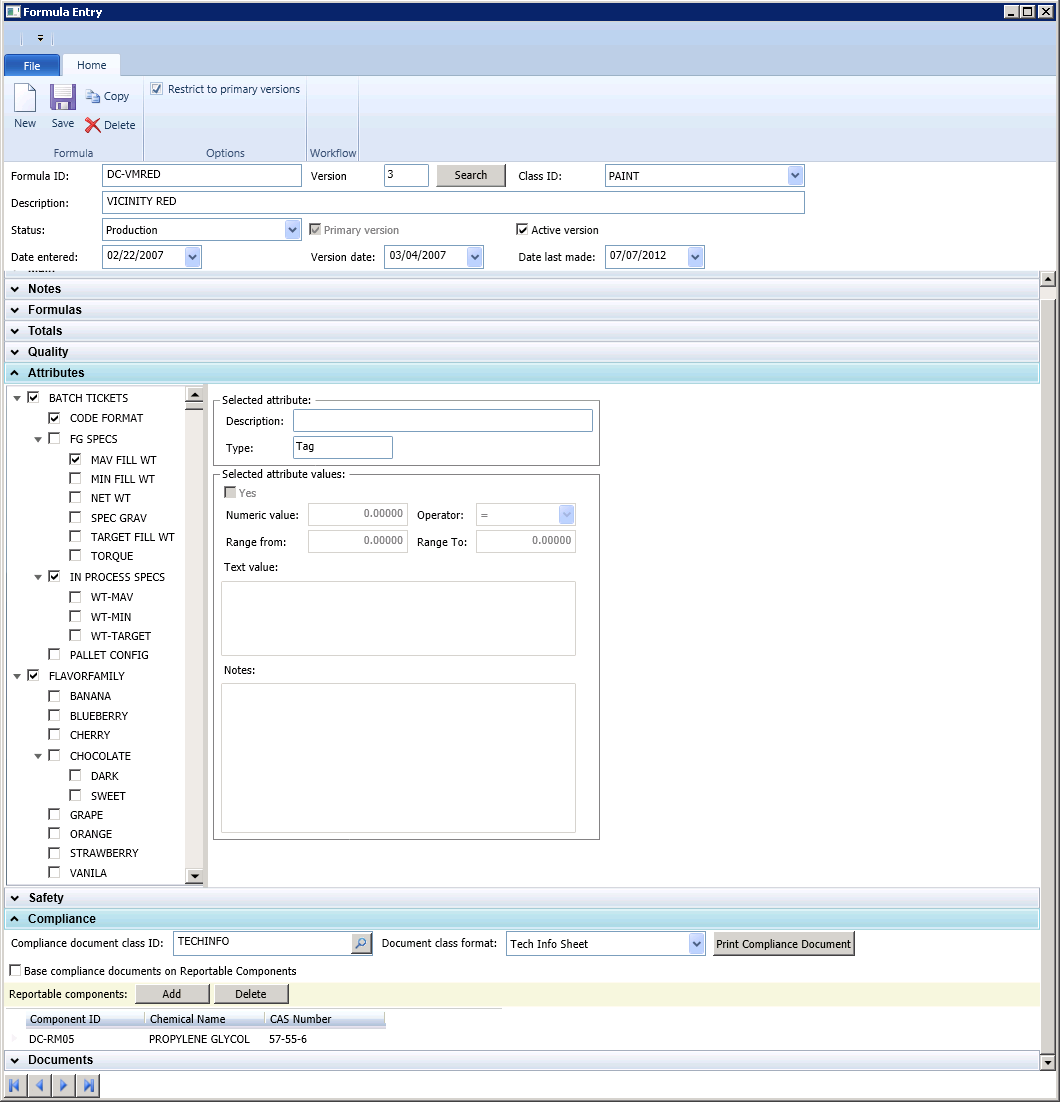Go to the first record navigation arrow
This screenshot has width=1060, height=1102.
click(15, 1085)
